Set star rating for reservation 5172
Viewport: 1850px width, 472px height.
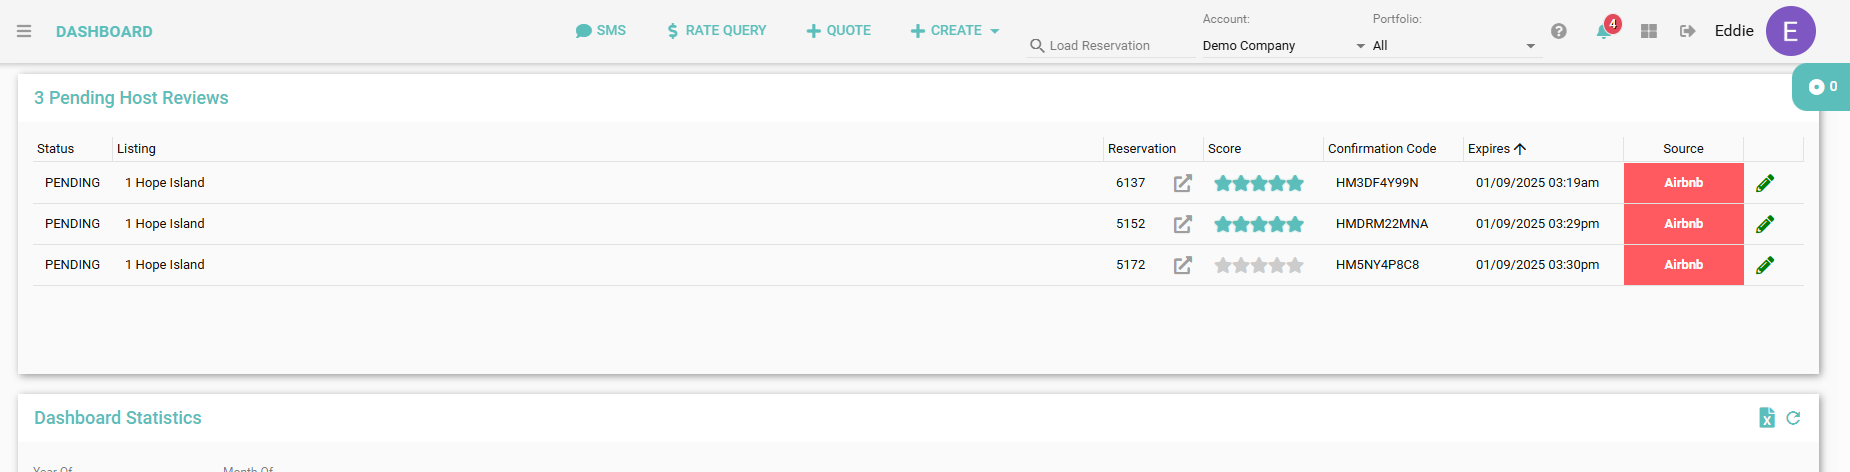click(1258, 265)
